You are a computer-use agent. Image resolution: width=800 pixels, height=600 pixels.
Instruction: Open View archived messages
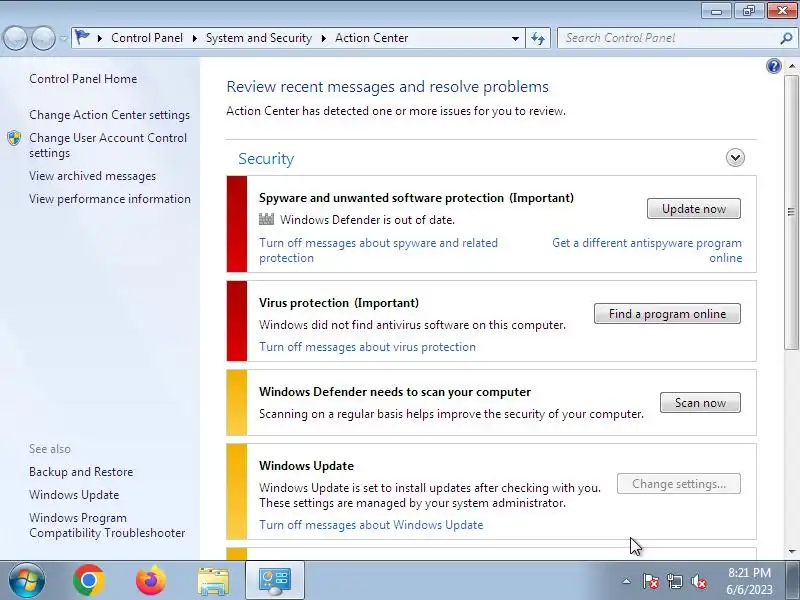[x=92, y=176]
